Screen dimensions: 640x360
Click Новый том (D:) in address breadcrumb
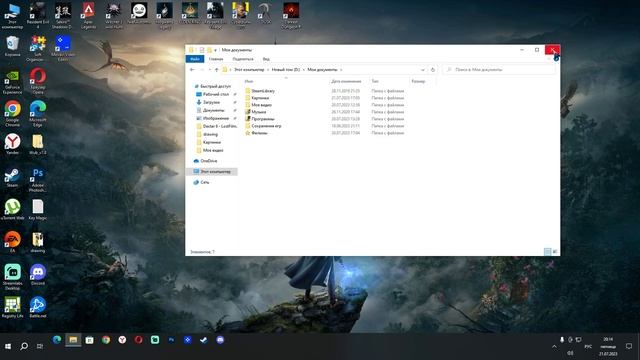pyautogui.click(x=286, y=70)
